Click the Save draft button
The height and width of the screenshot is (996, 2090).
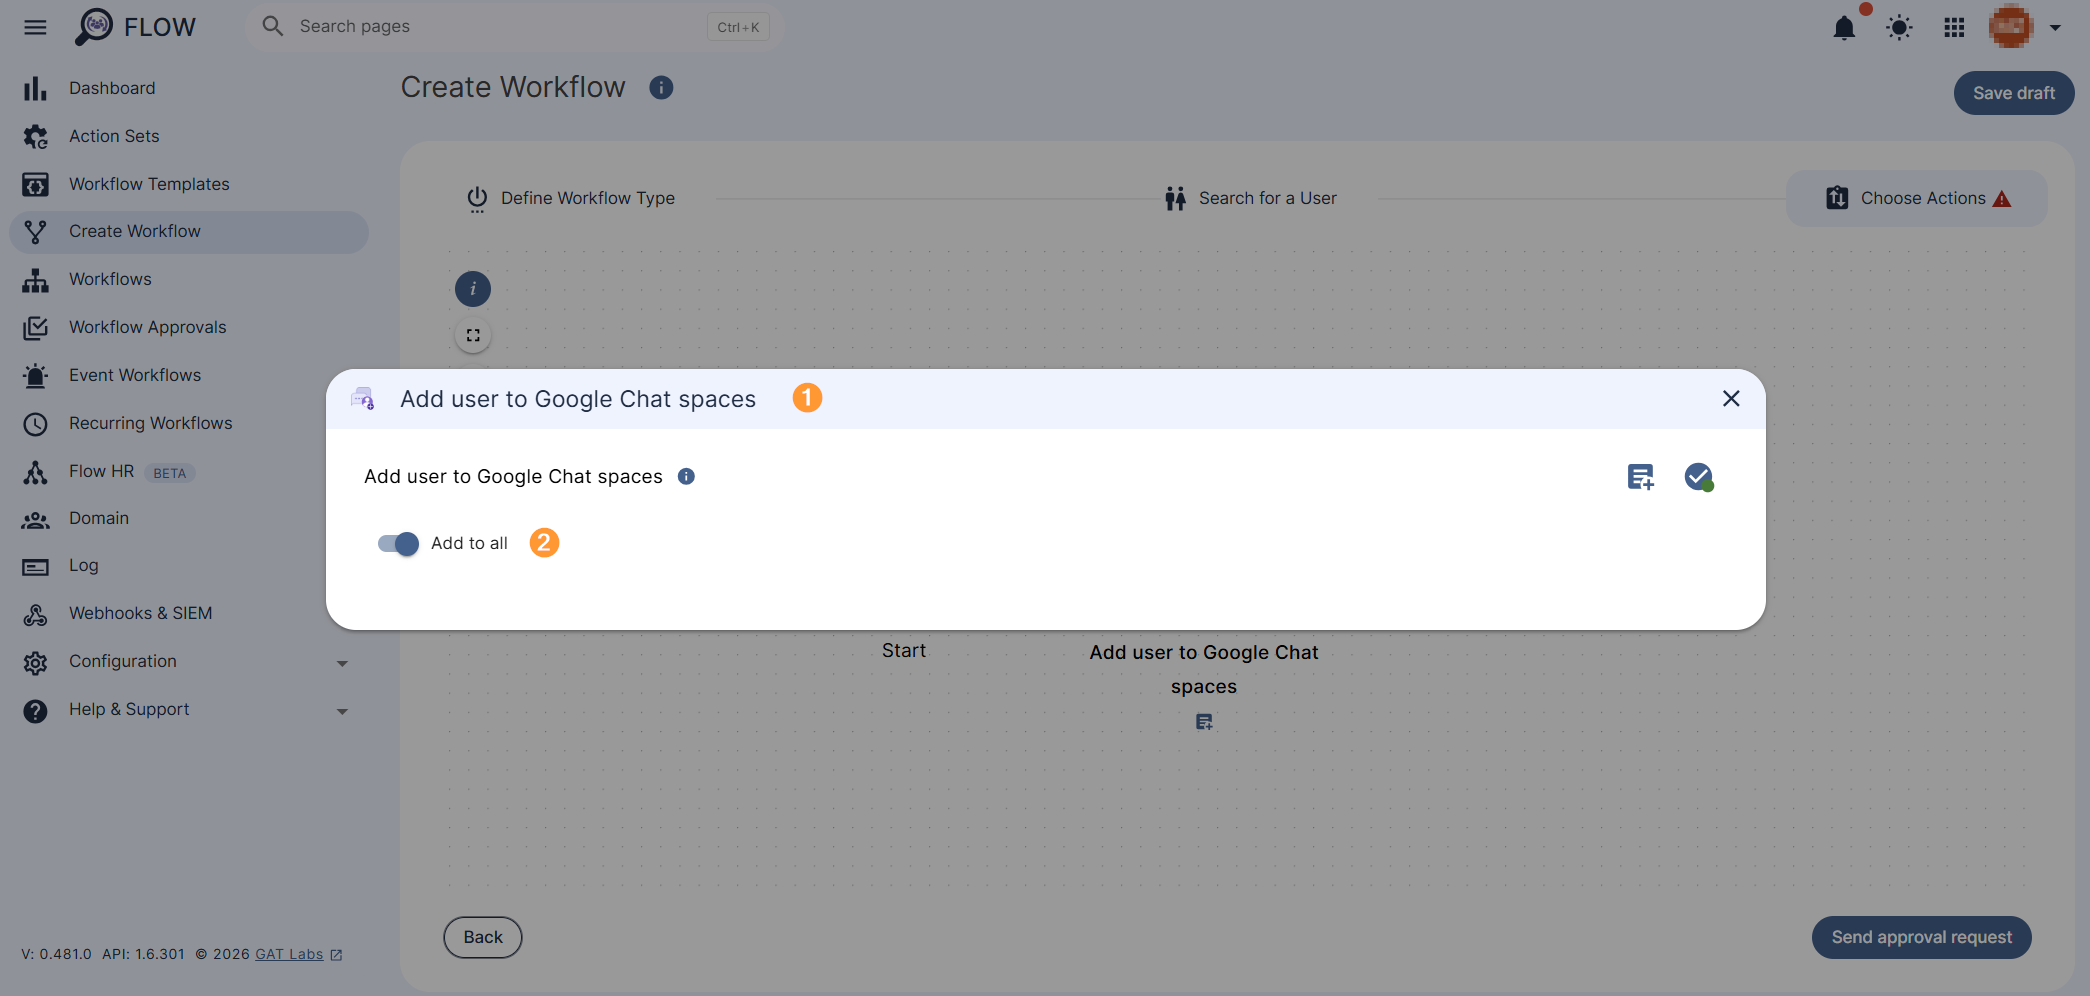click(2013, 93)
